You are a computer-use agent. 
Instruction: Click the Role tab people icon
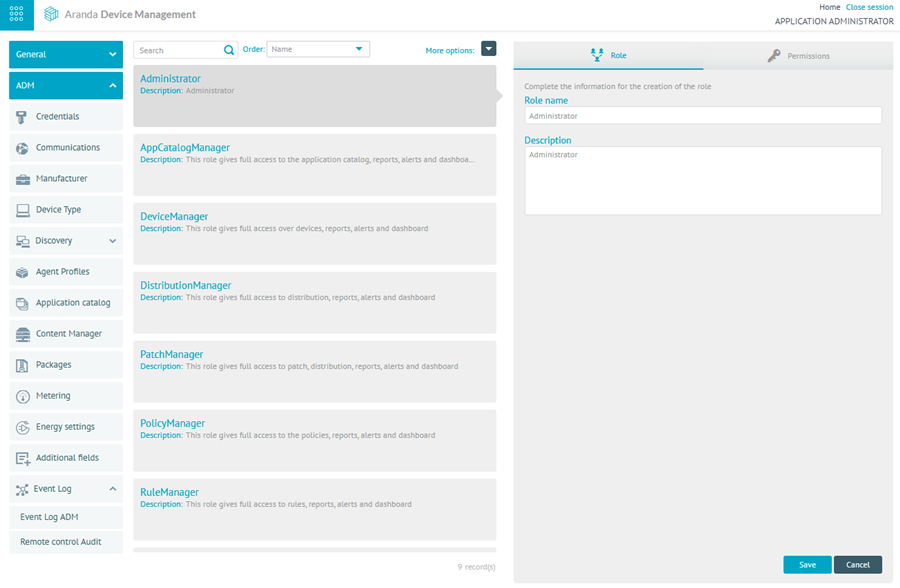[597, 55]
